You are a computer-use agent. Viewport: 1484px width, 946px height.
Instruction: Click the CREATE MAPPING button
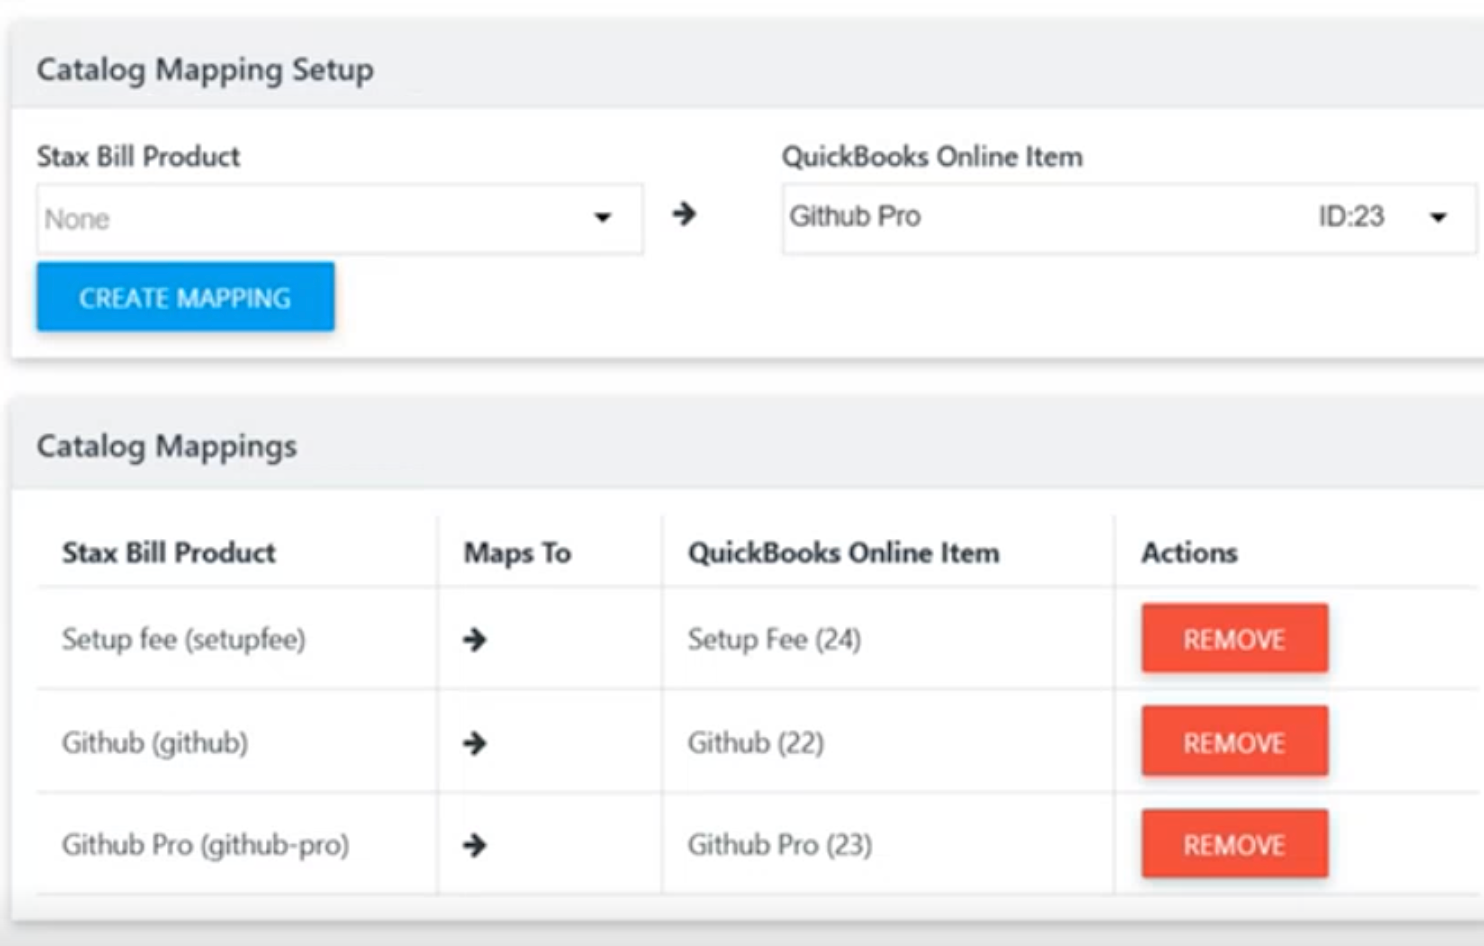(185, 297)
